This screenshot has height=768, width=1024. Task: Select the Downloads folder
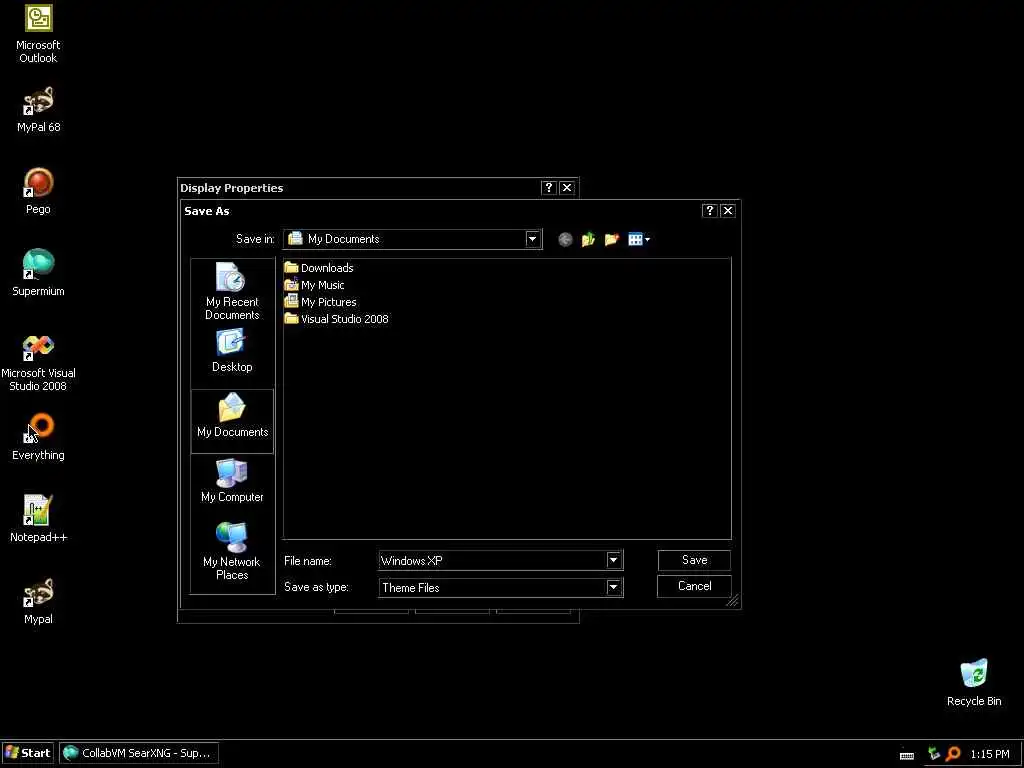tap(319, 268)
